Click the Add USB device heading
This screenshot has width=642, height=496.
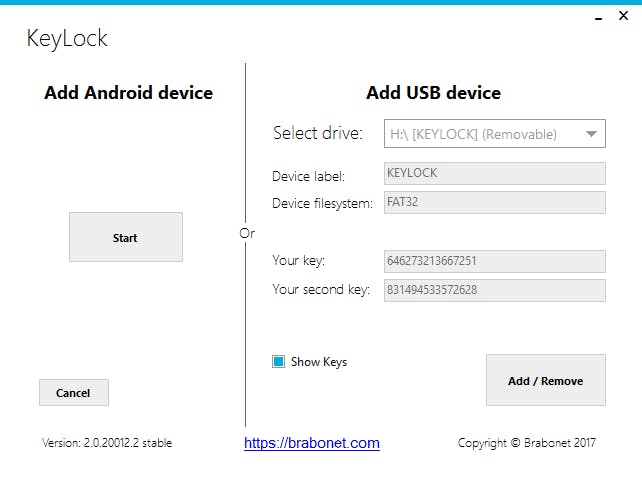coord(433,93)
